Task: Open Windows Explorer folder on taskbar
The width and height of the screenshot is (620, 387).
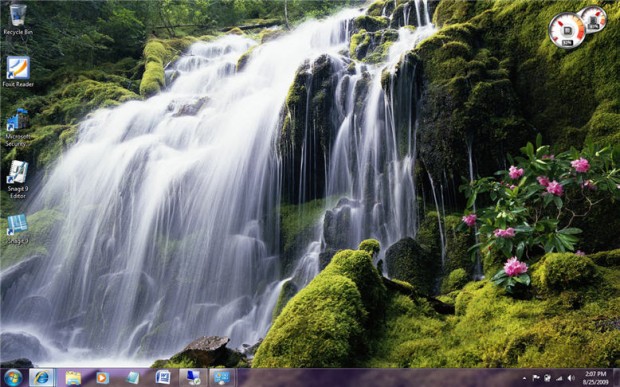Action: tap(73, 378)
